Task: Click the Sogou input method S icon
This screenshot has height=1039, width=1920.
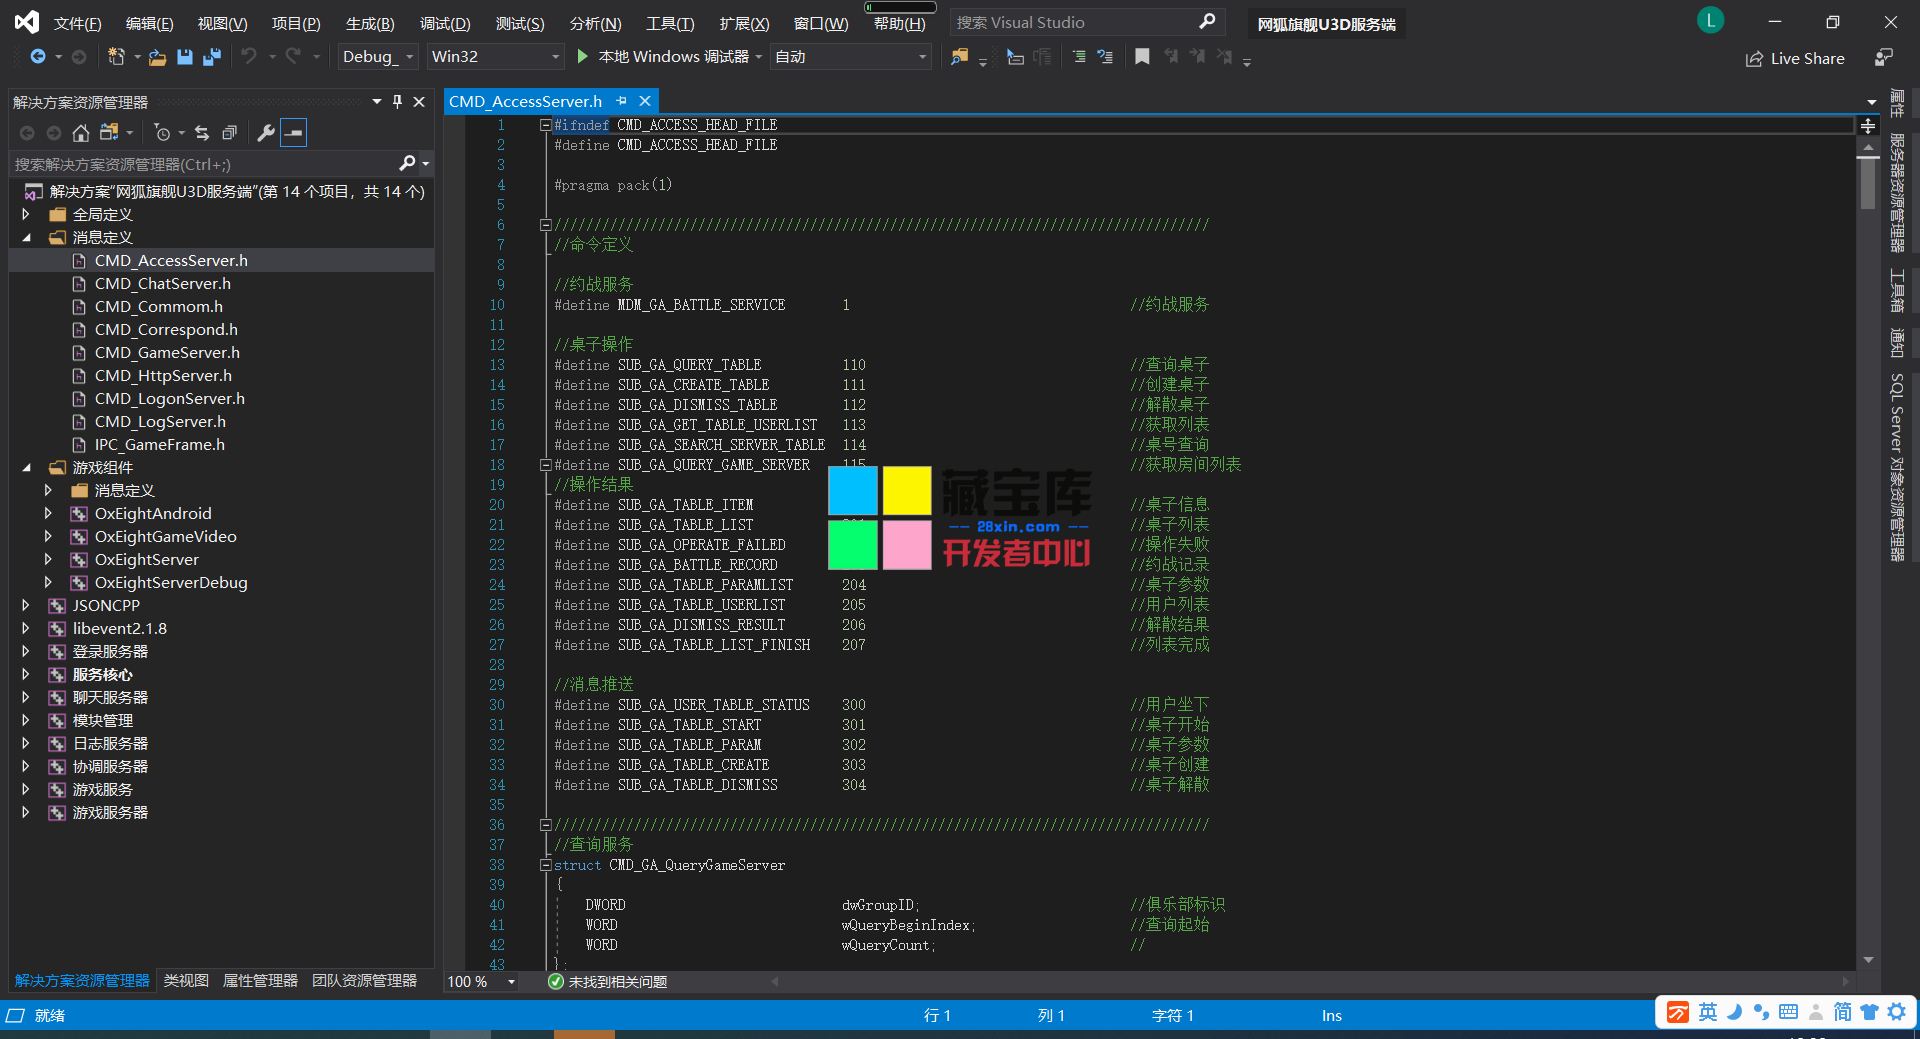Action: [1678, 1012]
